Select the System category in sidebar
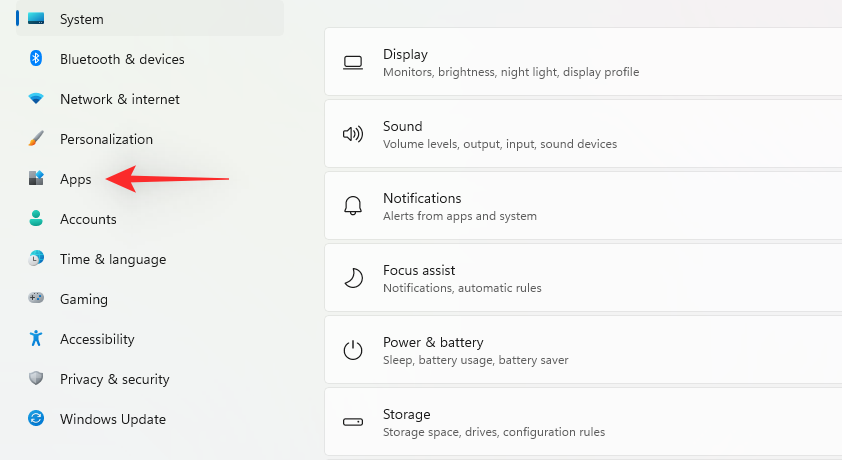 (x=81, y=19)
